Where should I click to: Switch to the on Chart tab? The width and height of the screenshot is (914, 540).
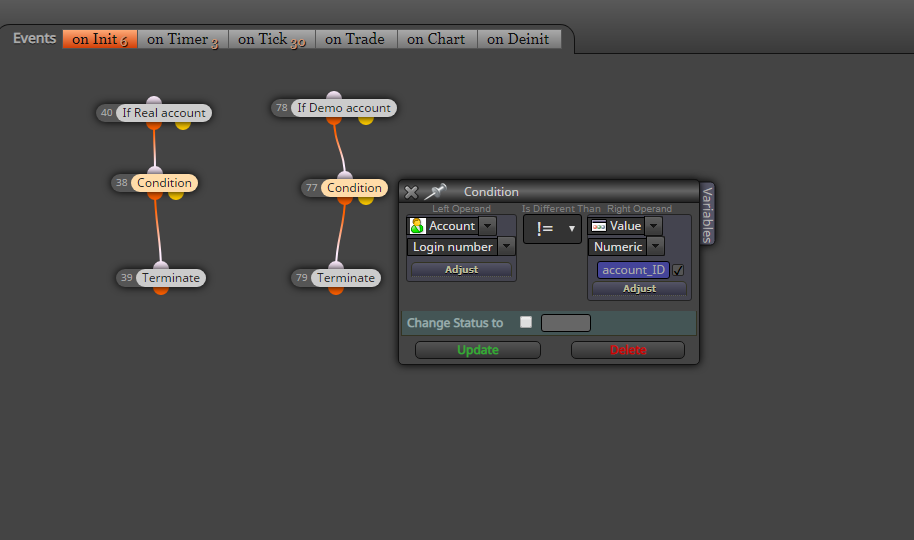point(436,39)
